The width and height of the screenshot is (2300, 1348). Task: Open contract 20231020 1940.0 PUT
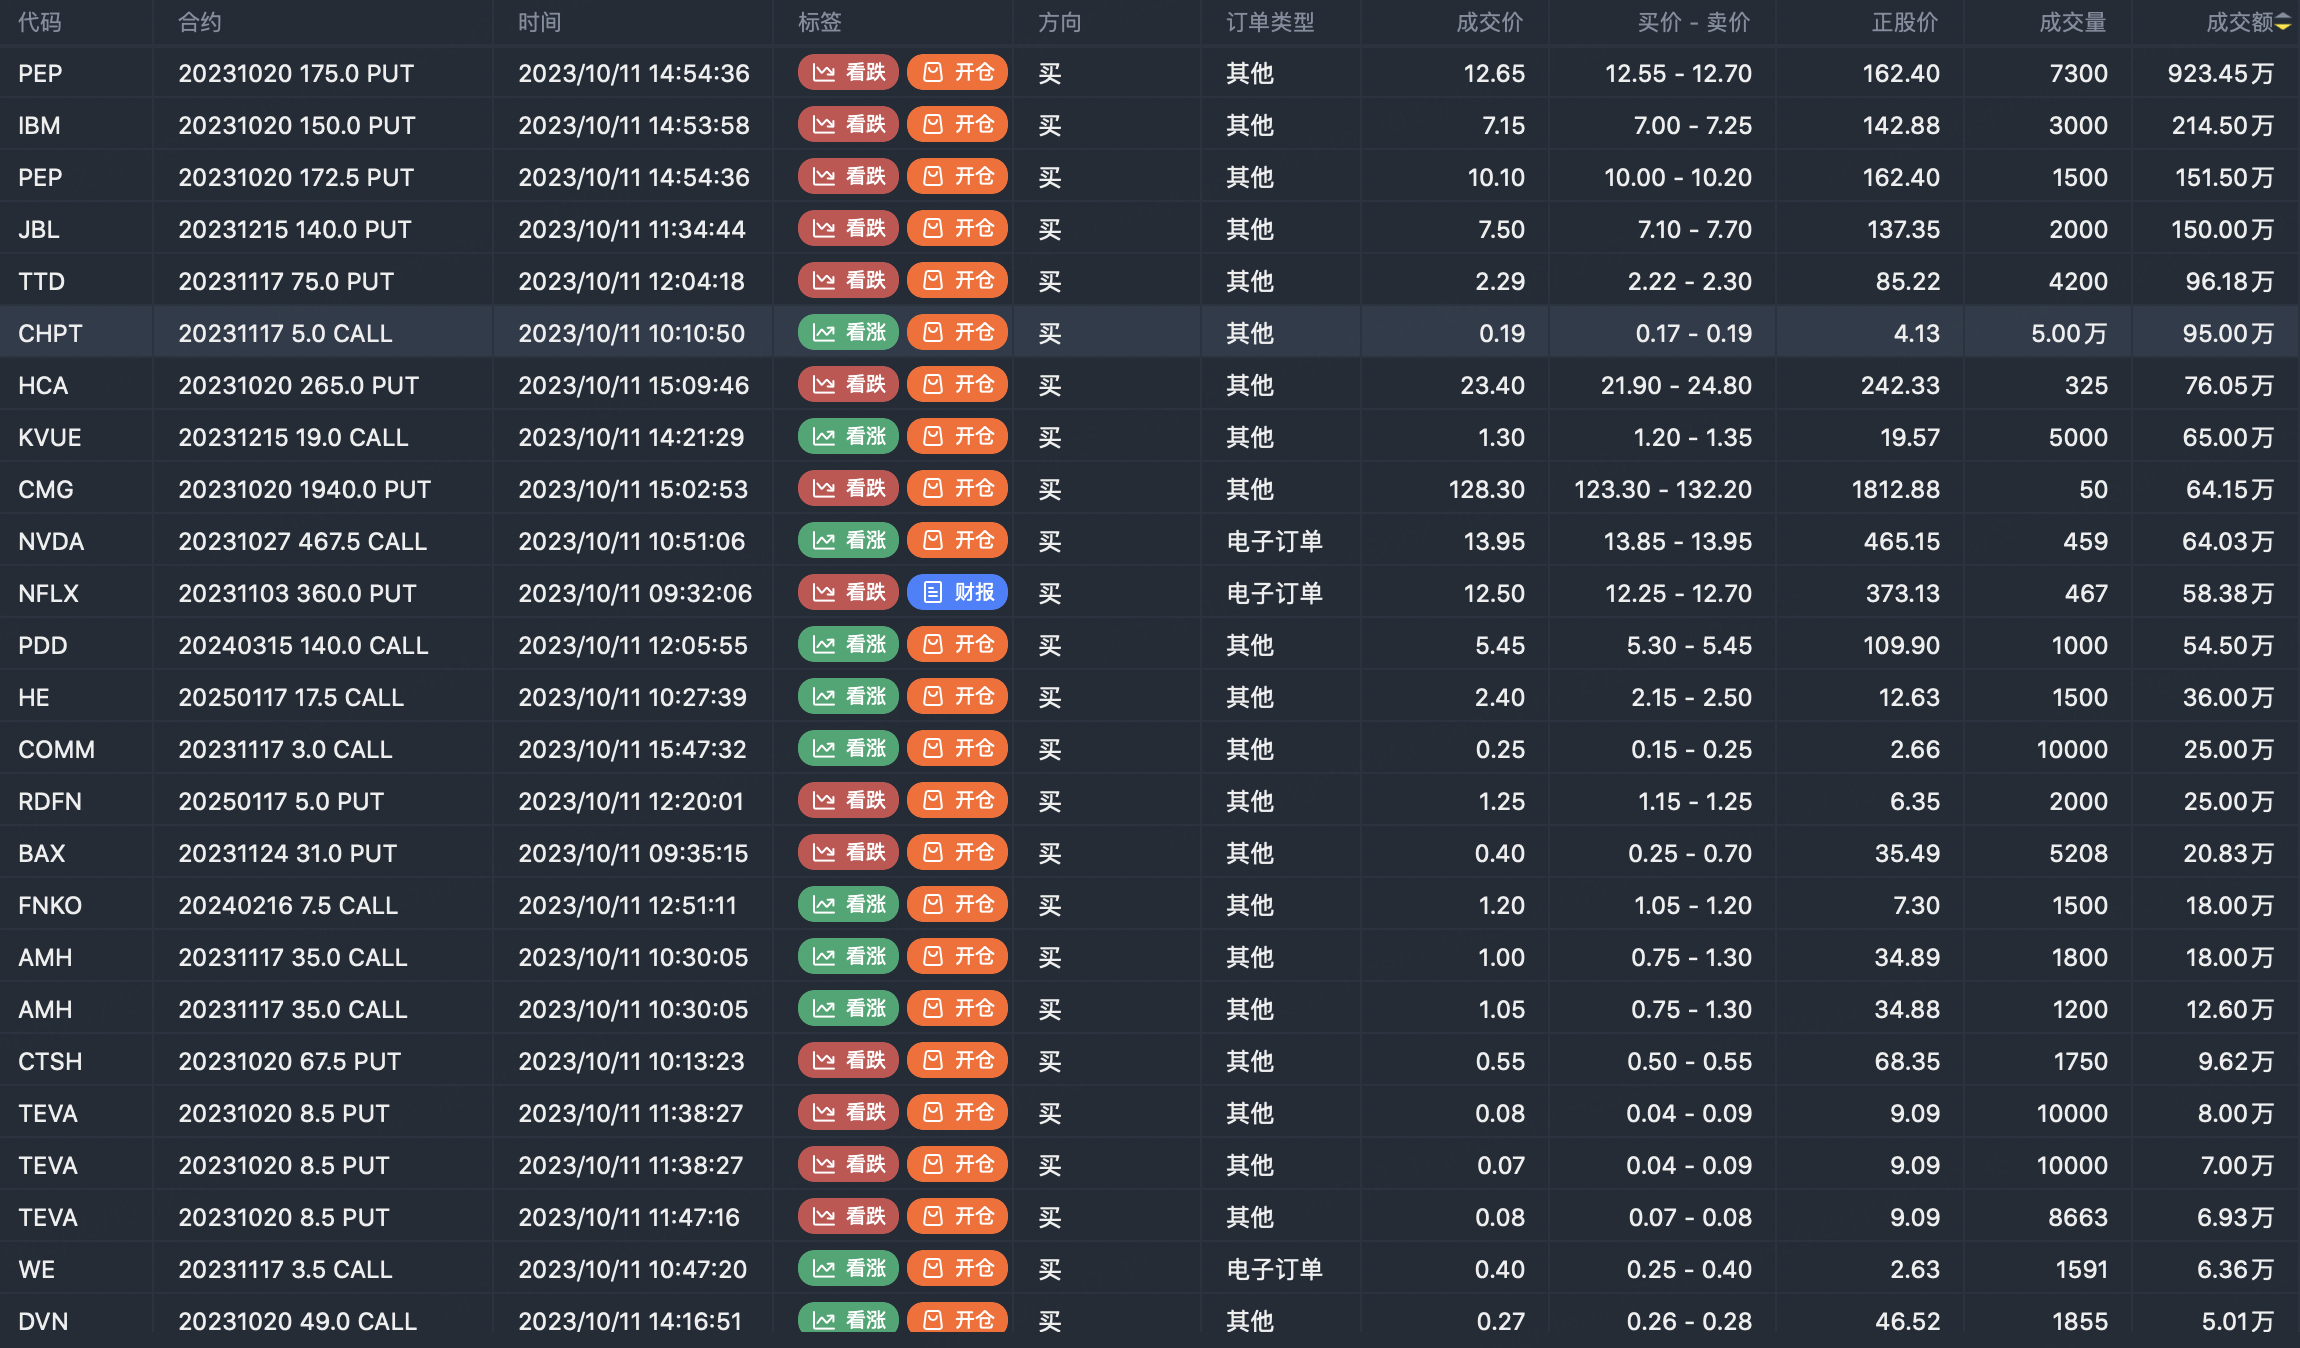(304, 489)
